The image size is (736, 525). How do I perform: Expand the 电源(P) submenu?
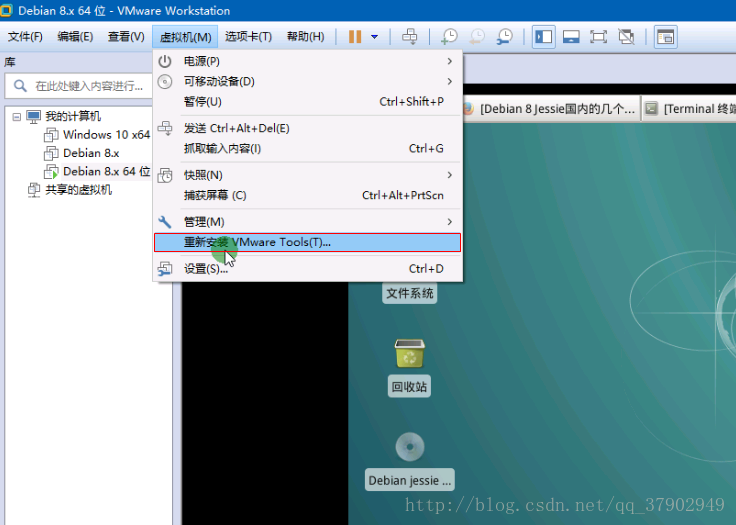307,61
